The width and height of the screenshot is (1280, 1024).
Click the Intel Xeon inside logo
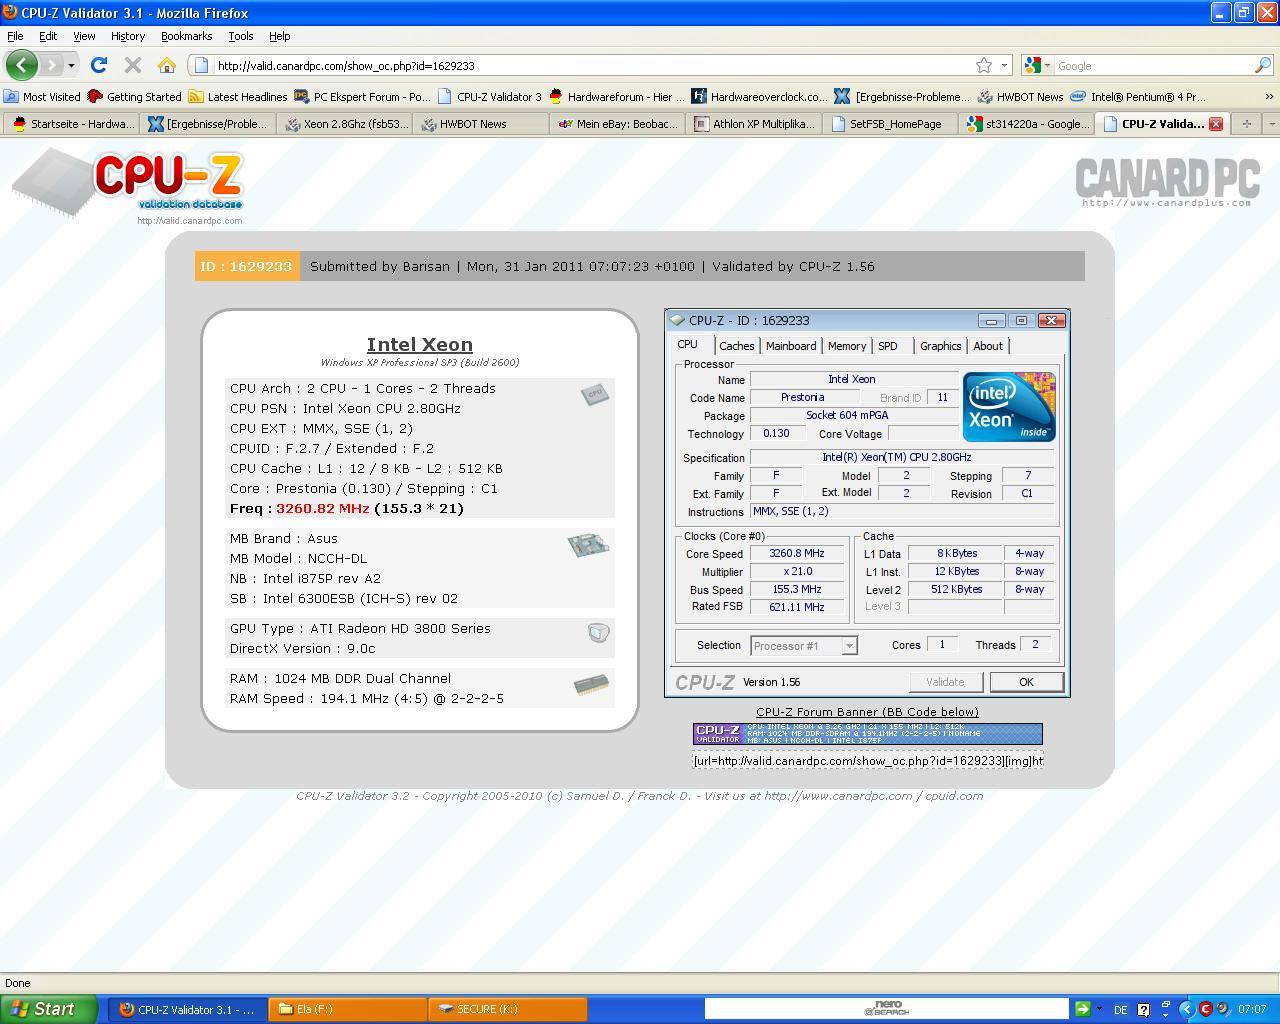(1009, 407)
